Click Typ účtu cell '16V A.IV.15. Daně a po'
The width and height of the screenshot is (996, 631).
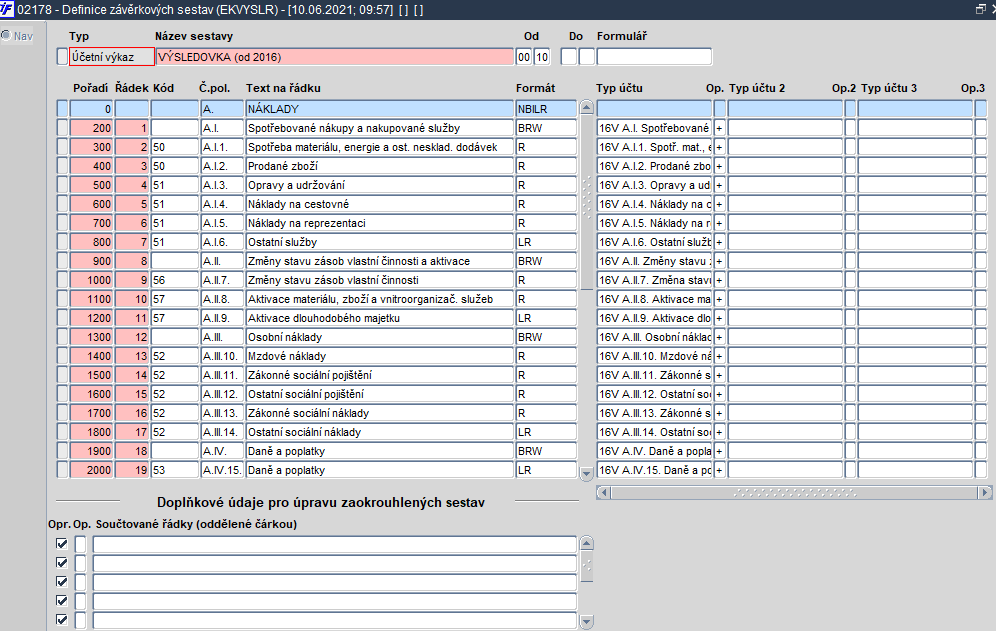tap(654, 470)
